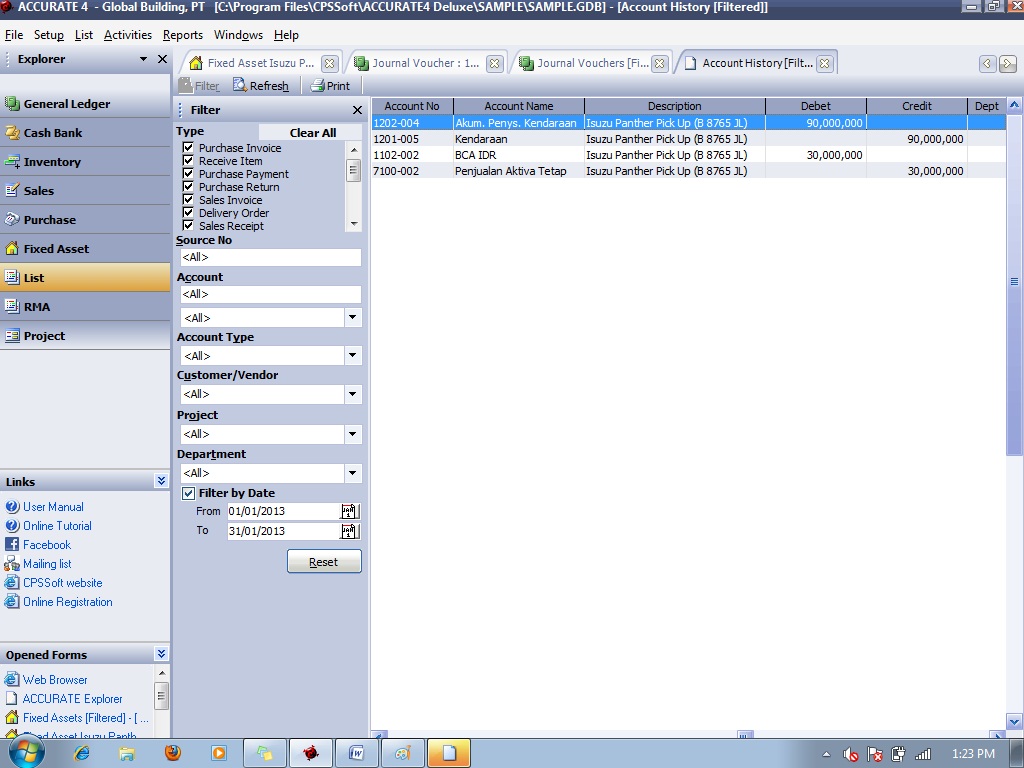This screenshot has height=768, width=1024.
Task: Click the table vertical scrollbar thumb
Action: coord(1014,283)
